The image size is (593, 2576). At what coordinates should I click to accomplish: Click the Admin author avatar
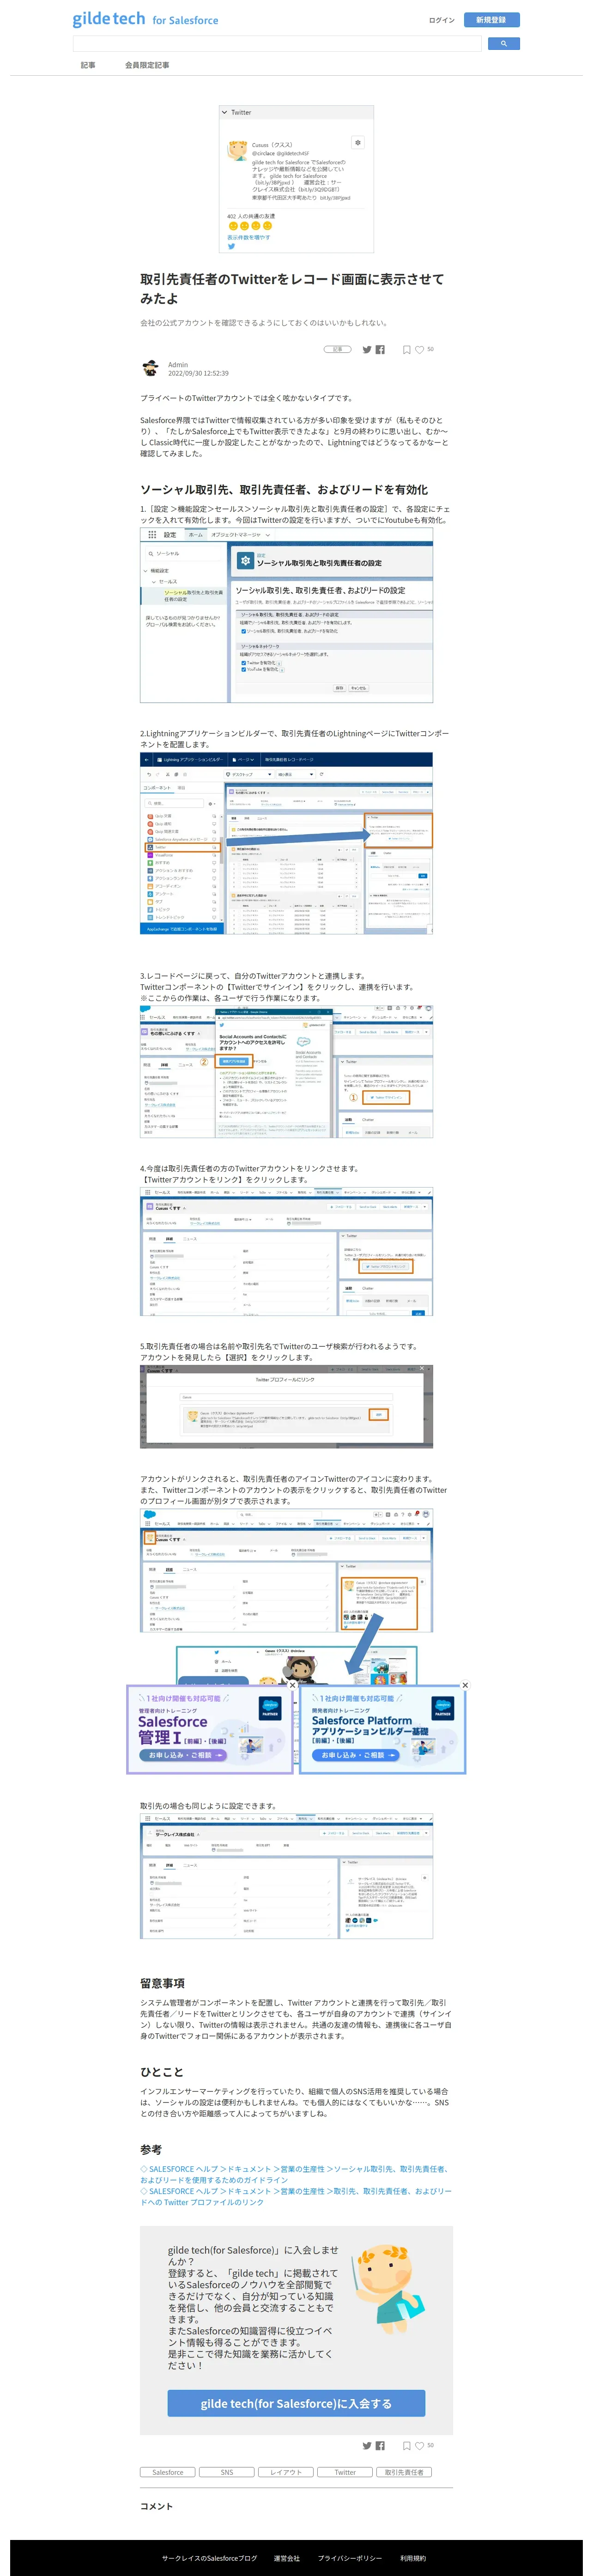(150, 368)
